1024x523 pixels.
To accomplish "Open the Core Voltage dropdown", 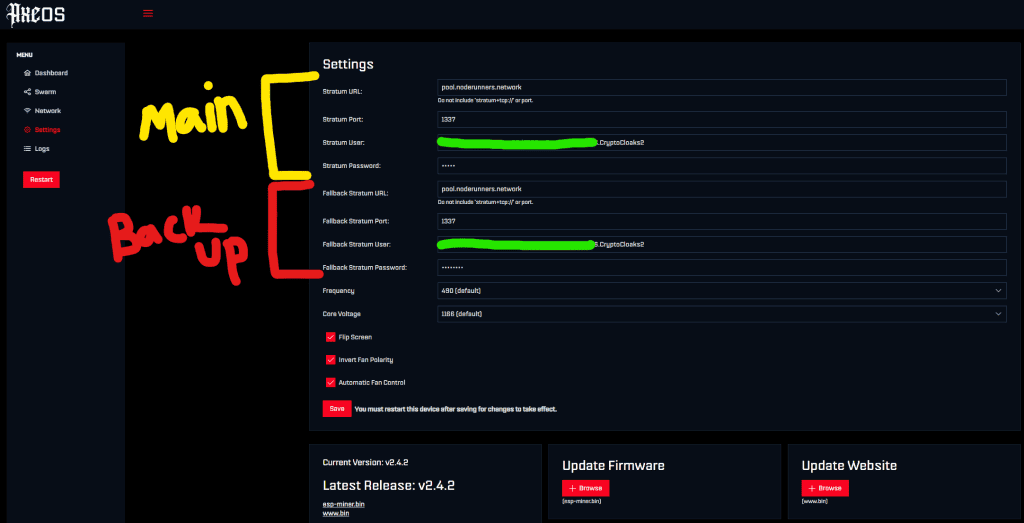I will 722,314.
